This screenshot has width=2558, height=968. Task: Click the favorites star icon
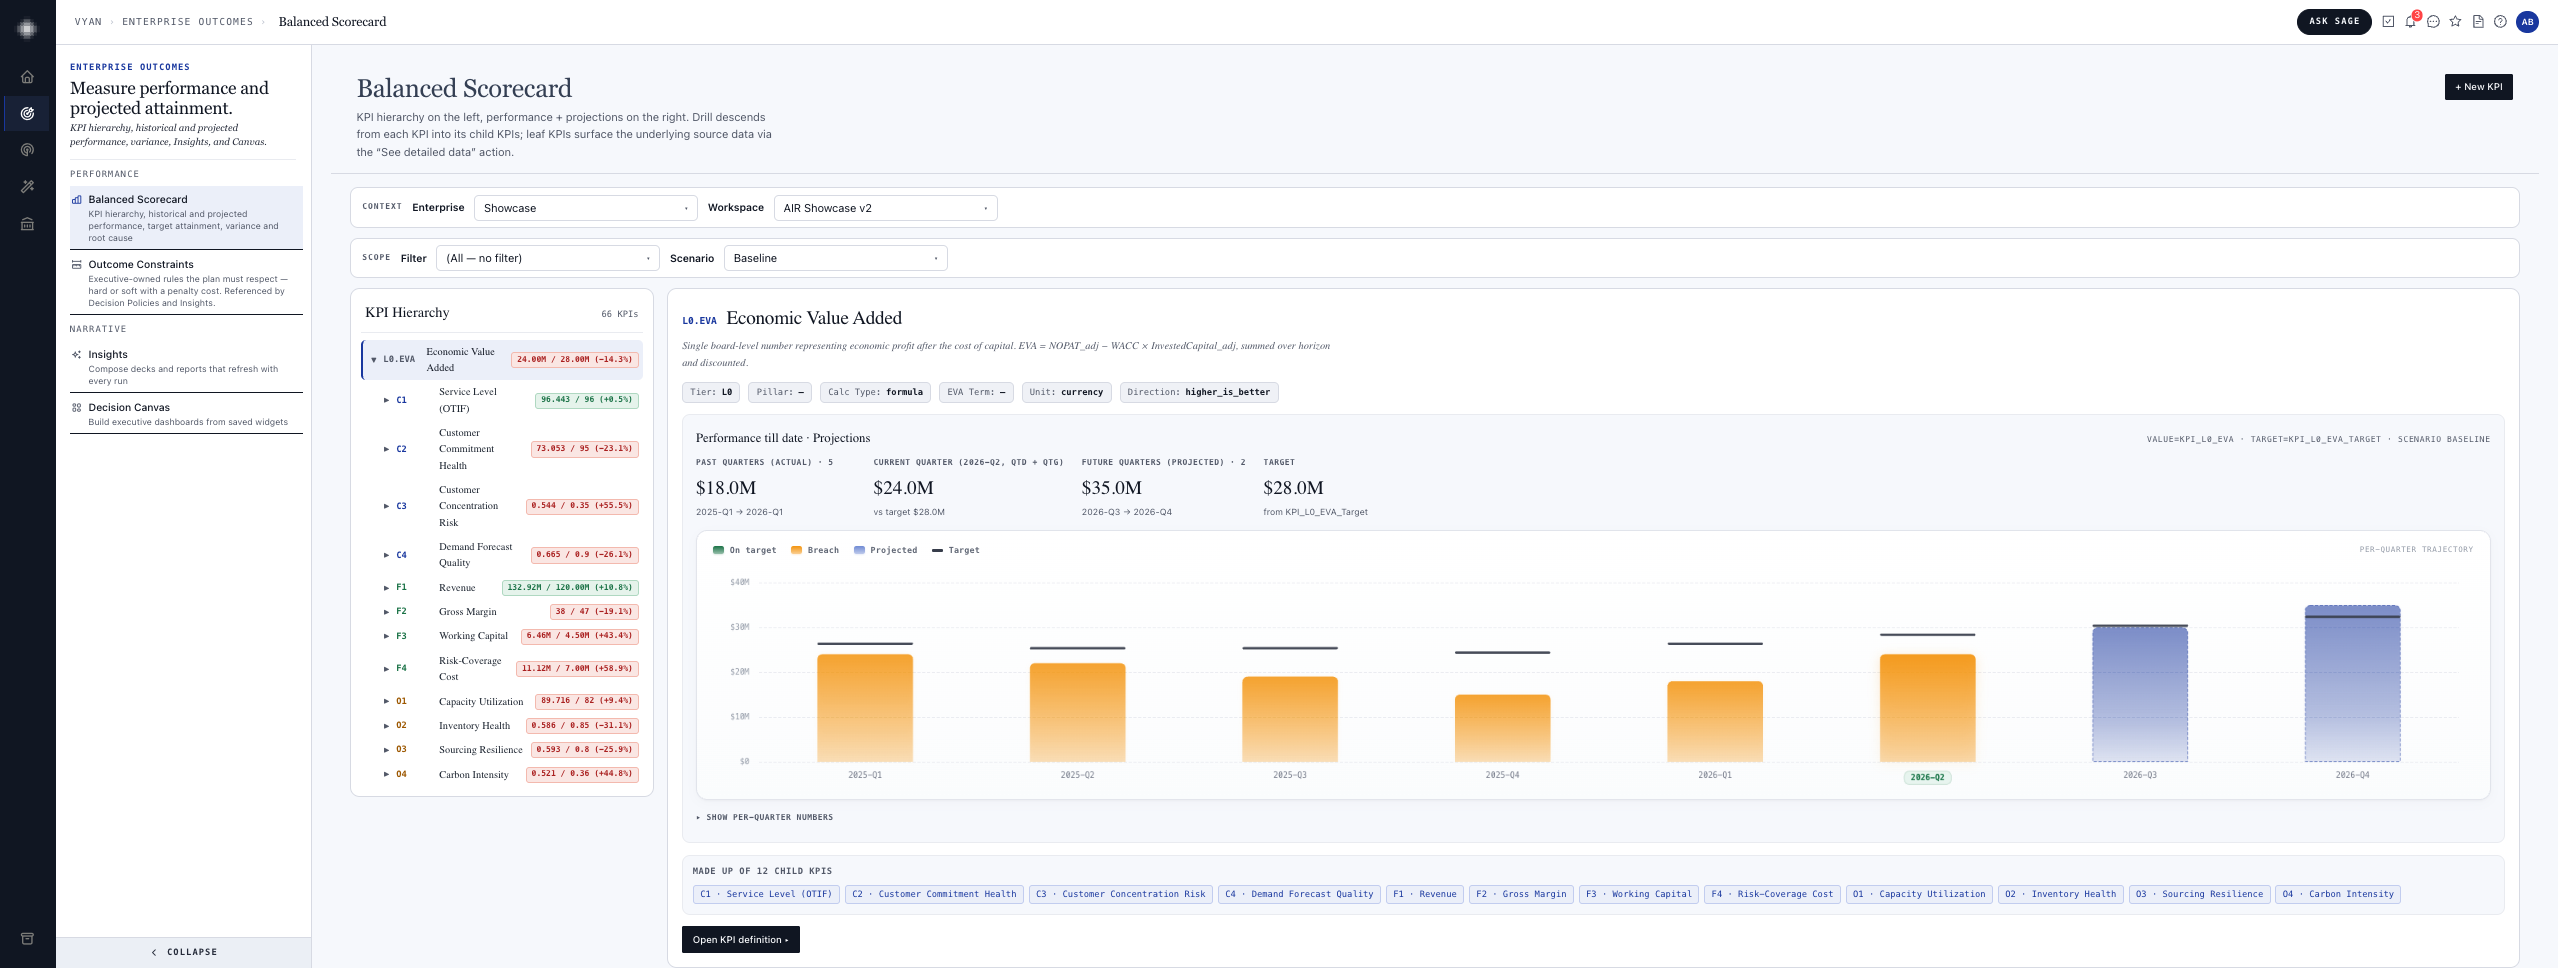(x=2455, y=22)
